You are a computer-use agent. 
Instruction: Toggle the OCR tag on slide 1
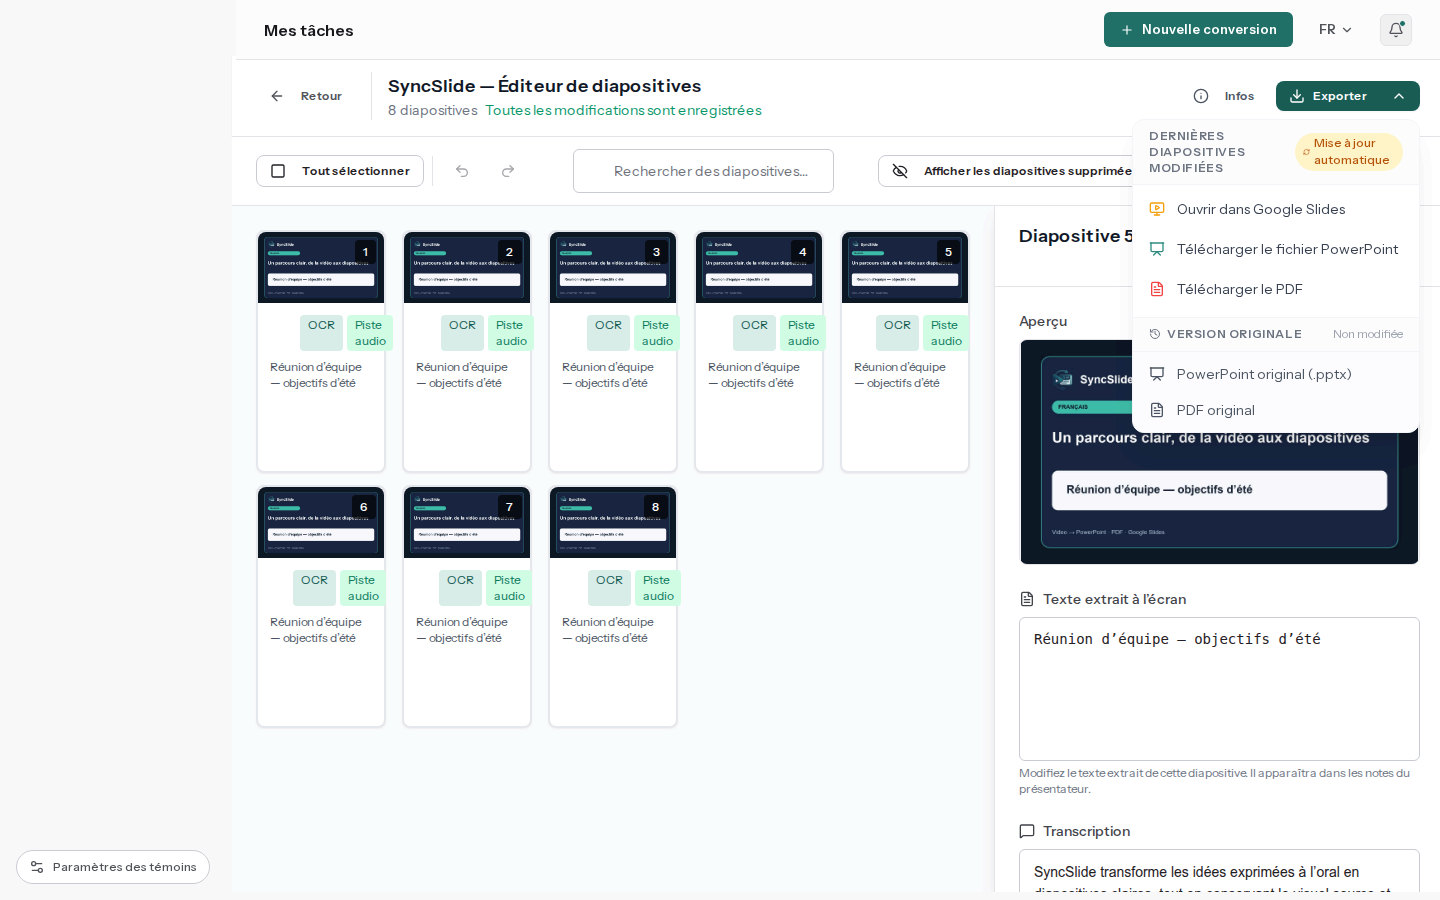point(321,333)
